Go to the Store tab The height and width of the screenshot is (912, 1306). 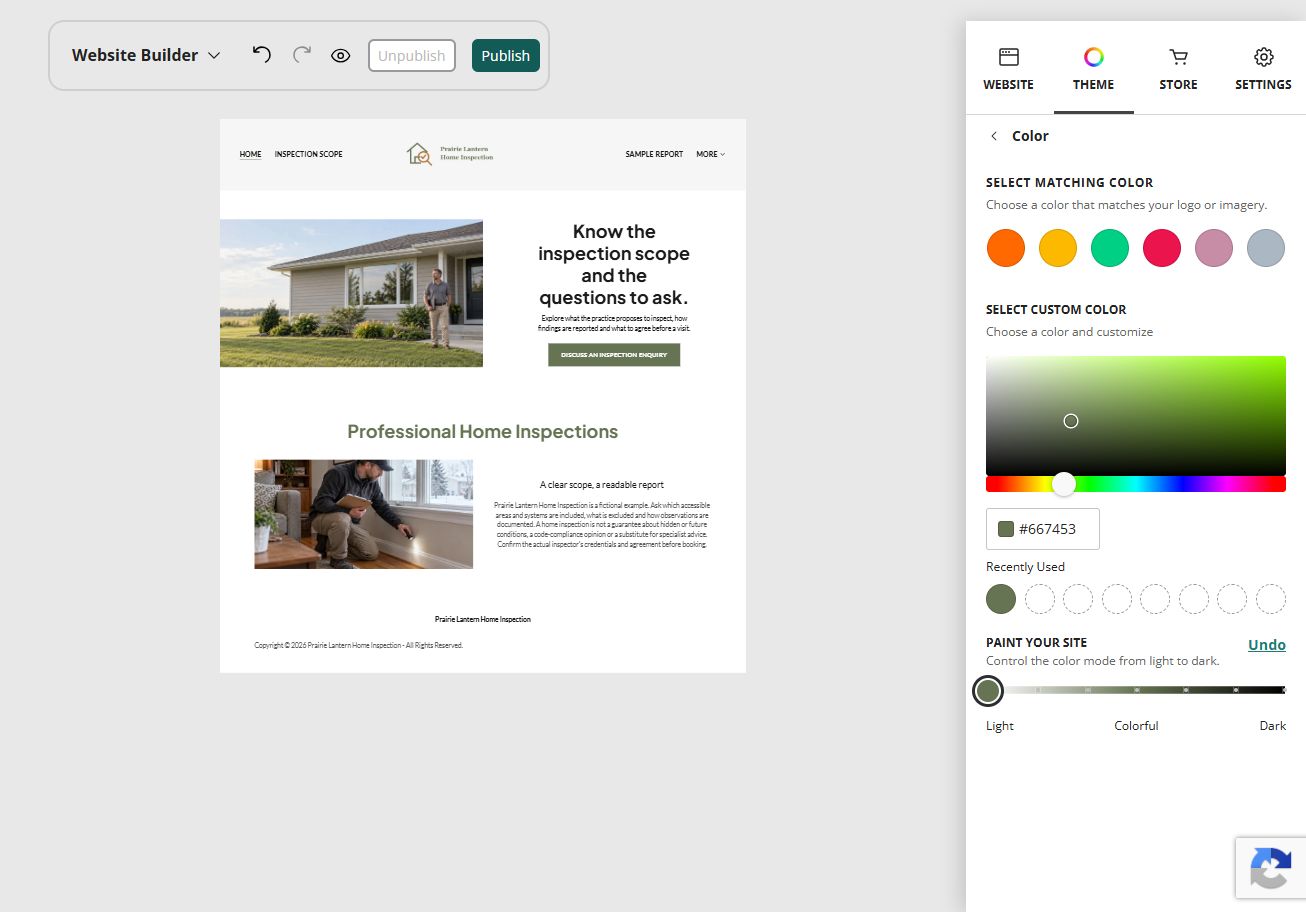pyautogui.click(x=1178, y=69)
